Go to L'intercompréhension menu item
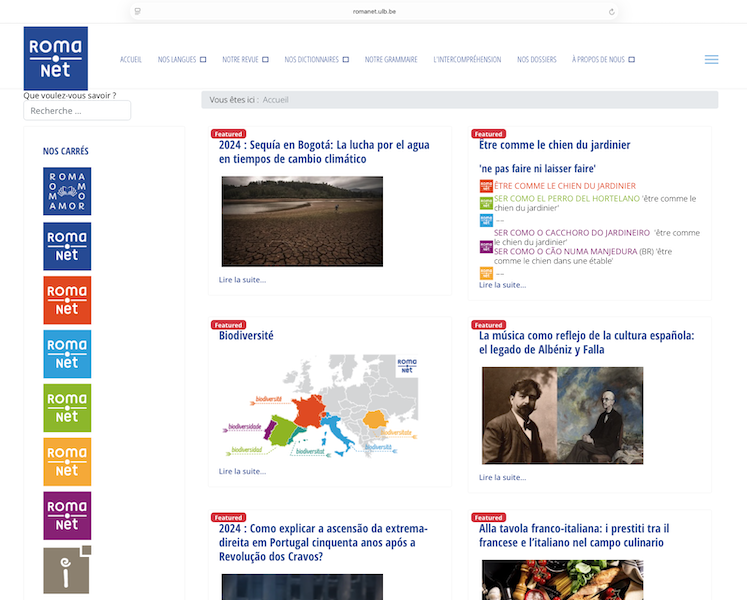 (x=467, y=60)
